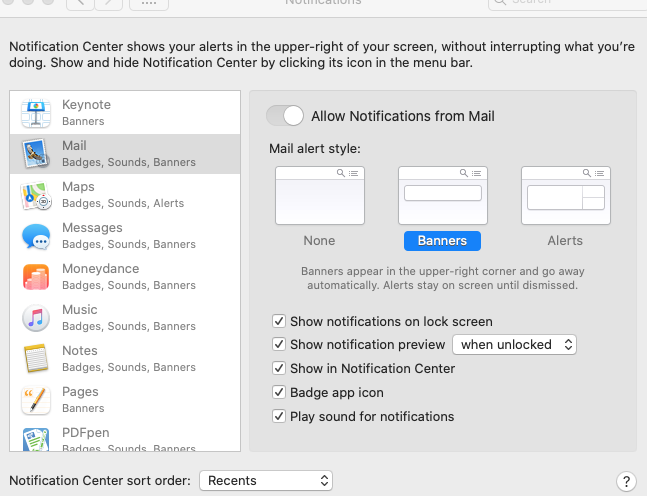Select the PDFpen app icon
647x496 pixels.
(x=36, y=439)
